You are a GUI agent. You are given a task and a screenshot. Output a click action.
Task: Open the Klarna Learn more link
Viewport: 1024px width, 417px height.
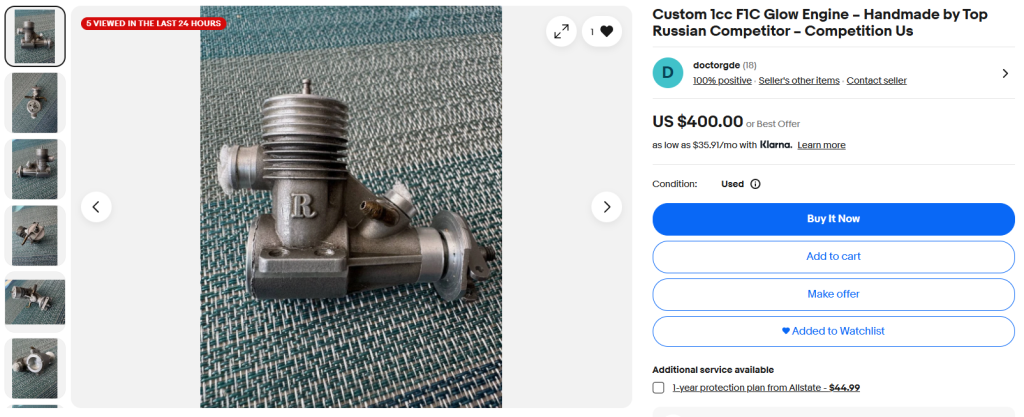pyautogui.click(x=821, y=145)
